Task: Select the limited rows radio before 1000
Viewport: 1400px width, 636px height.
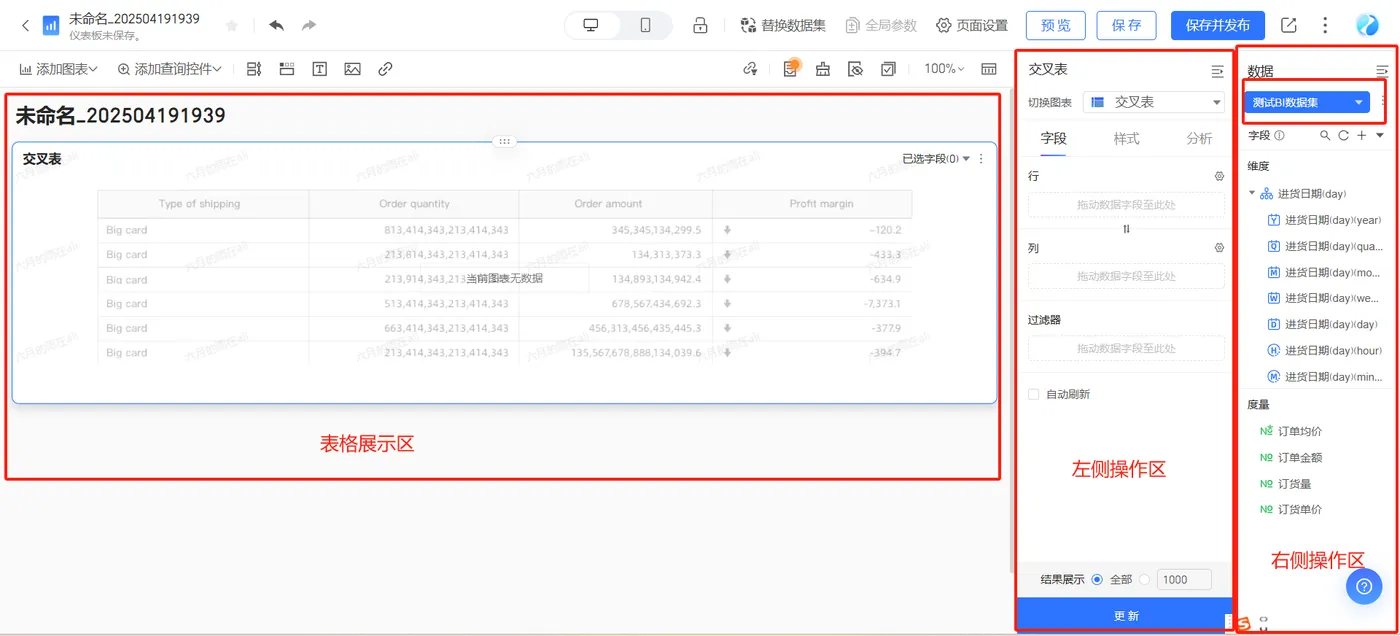Action: (1144, 579)
